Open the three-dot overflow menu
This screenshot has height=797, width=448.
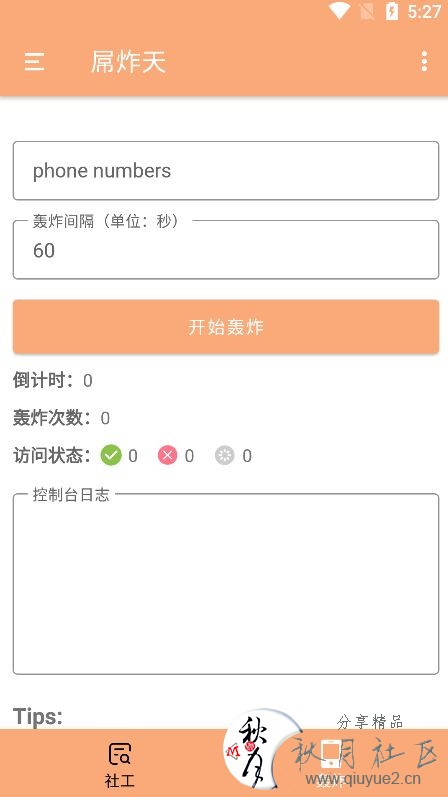tap(424, 62)
